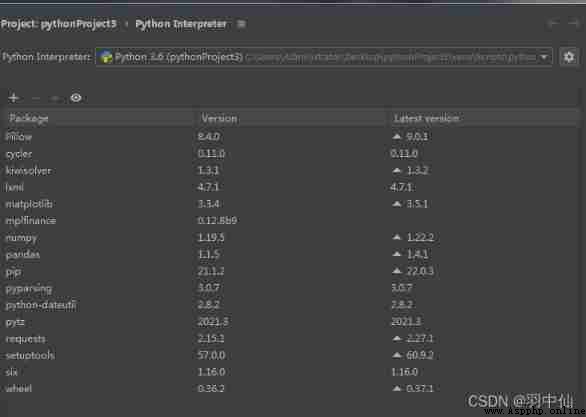Select the pandas package name
Viewport: 586px width, 417px height.
pyautogui.click(x=23, y=255)
